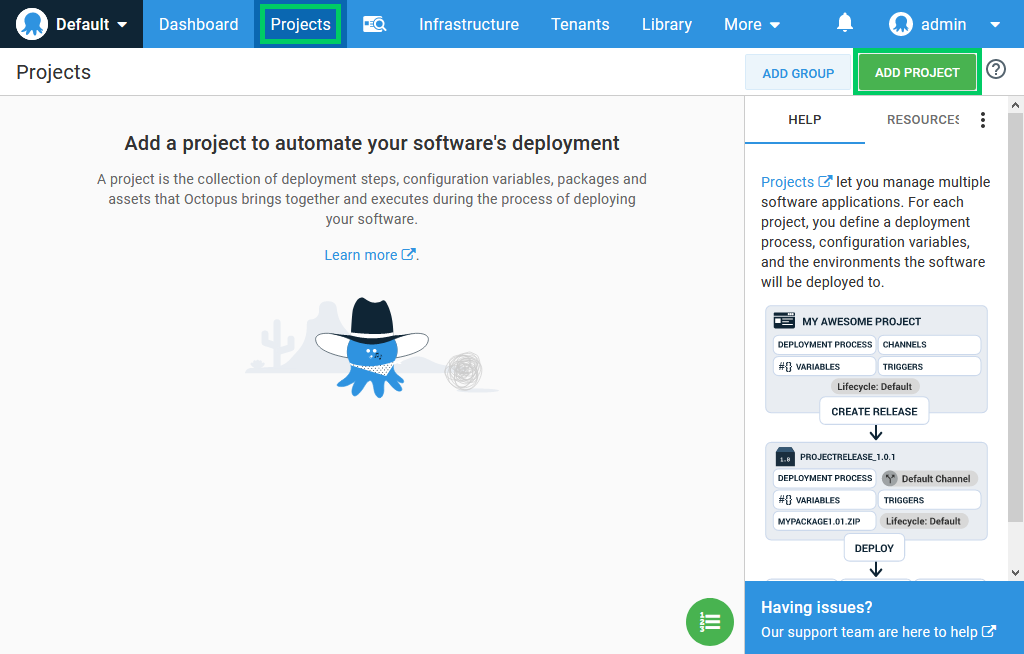
Task: Expand the More menu
Action: pos(752,24)
